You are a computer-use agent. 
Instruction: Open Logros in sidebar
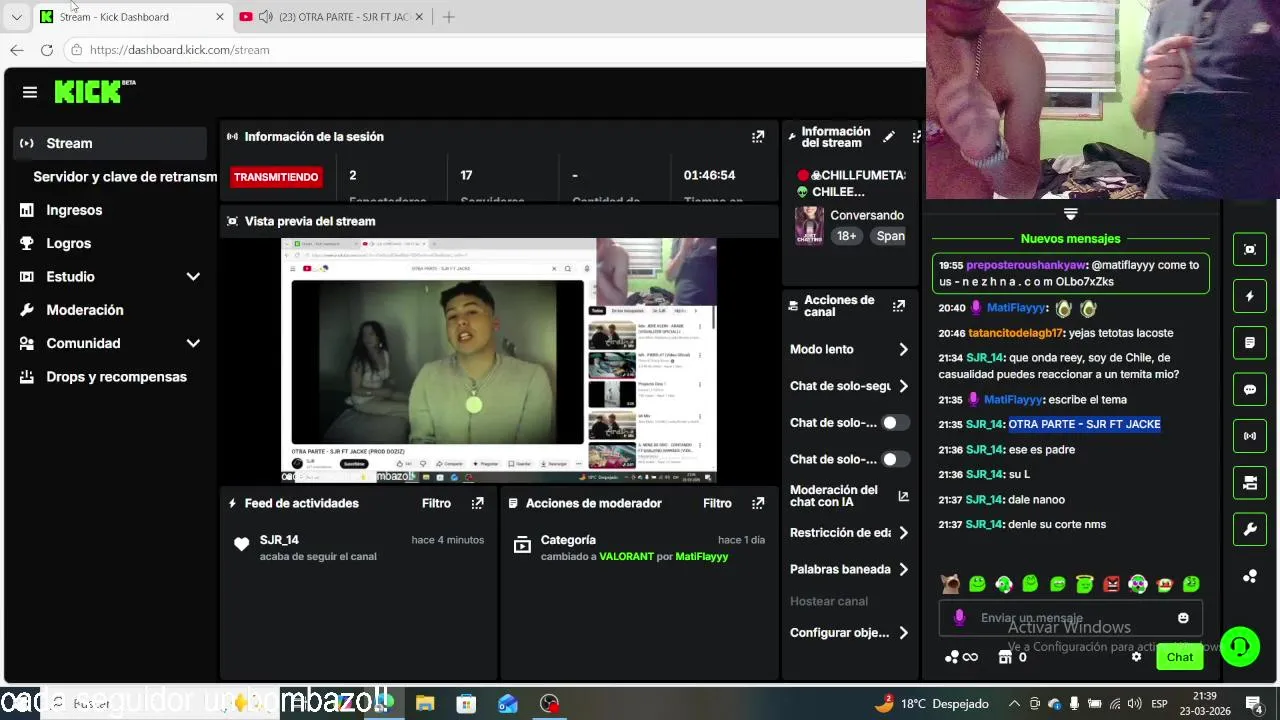click(x=110, y=243)
